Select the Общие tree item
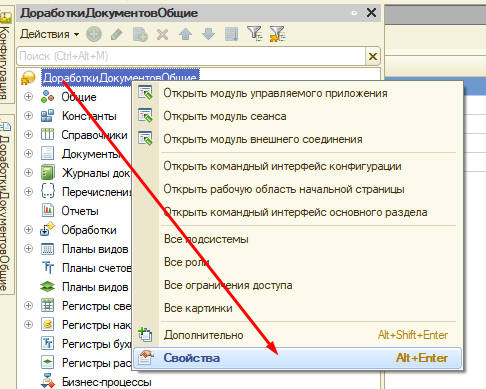This screenshot has height=389, width=486. 79,97
